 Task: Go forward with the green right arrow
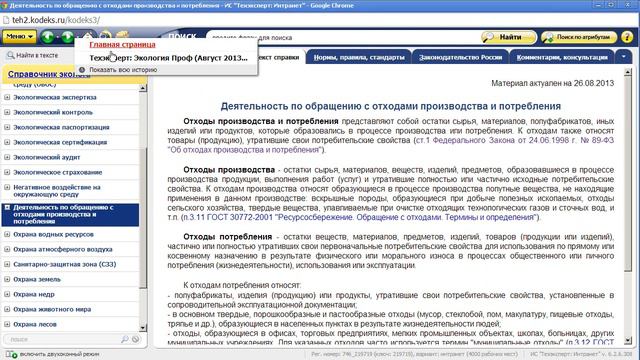point(67,37)
